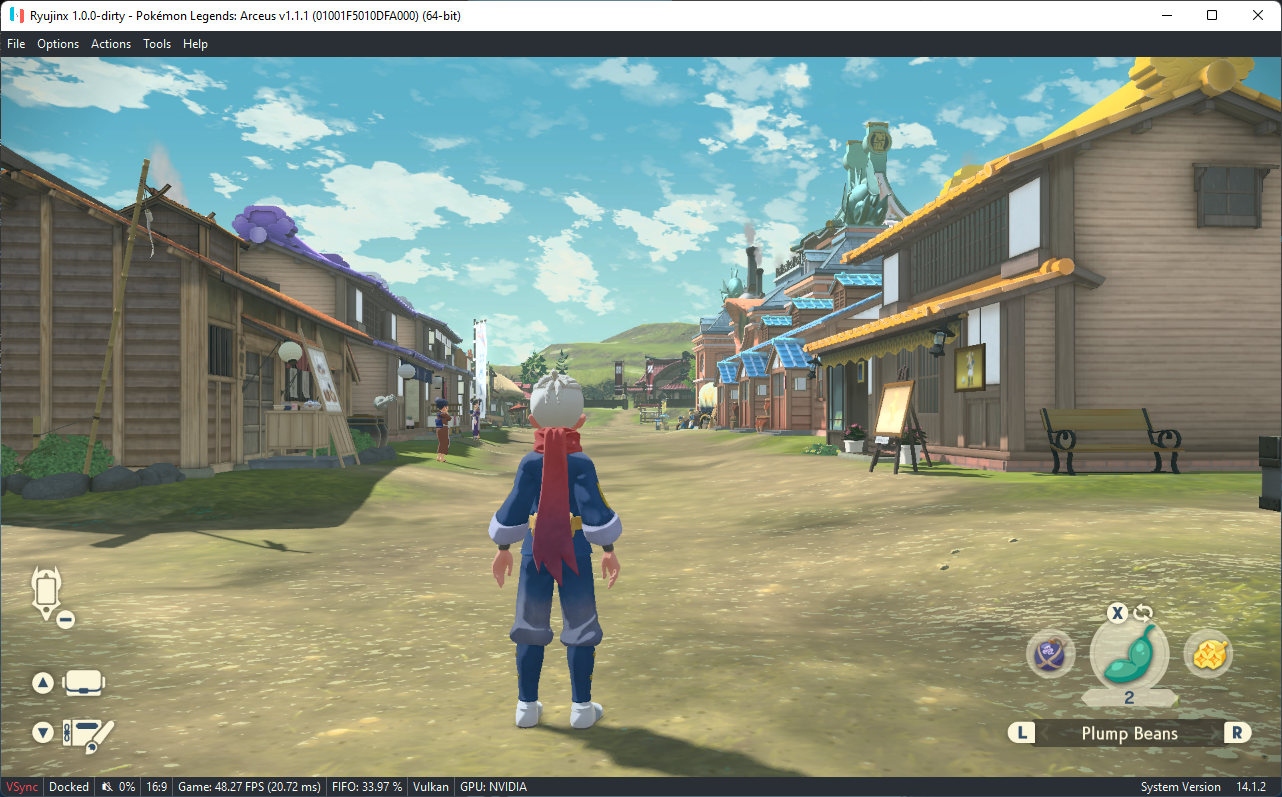Maximize the Ryujinx window
Image resolution: width=1282 pixels, height=797 pixels.
tap(1212, 15)
